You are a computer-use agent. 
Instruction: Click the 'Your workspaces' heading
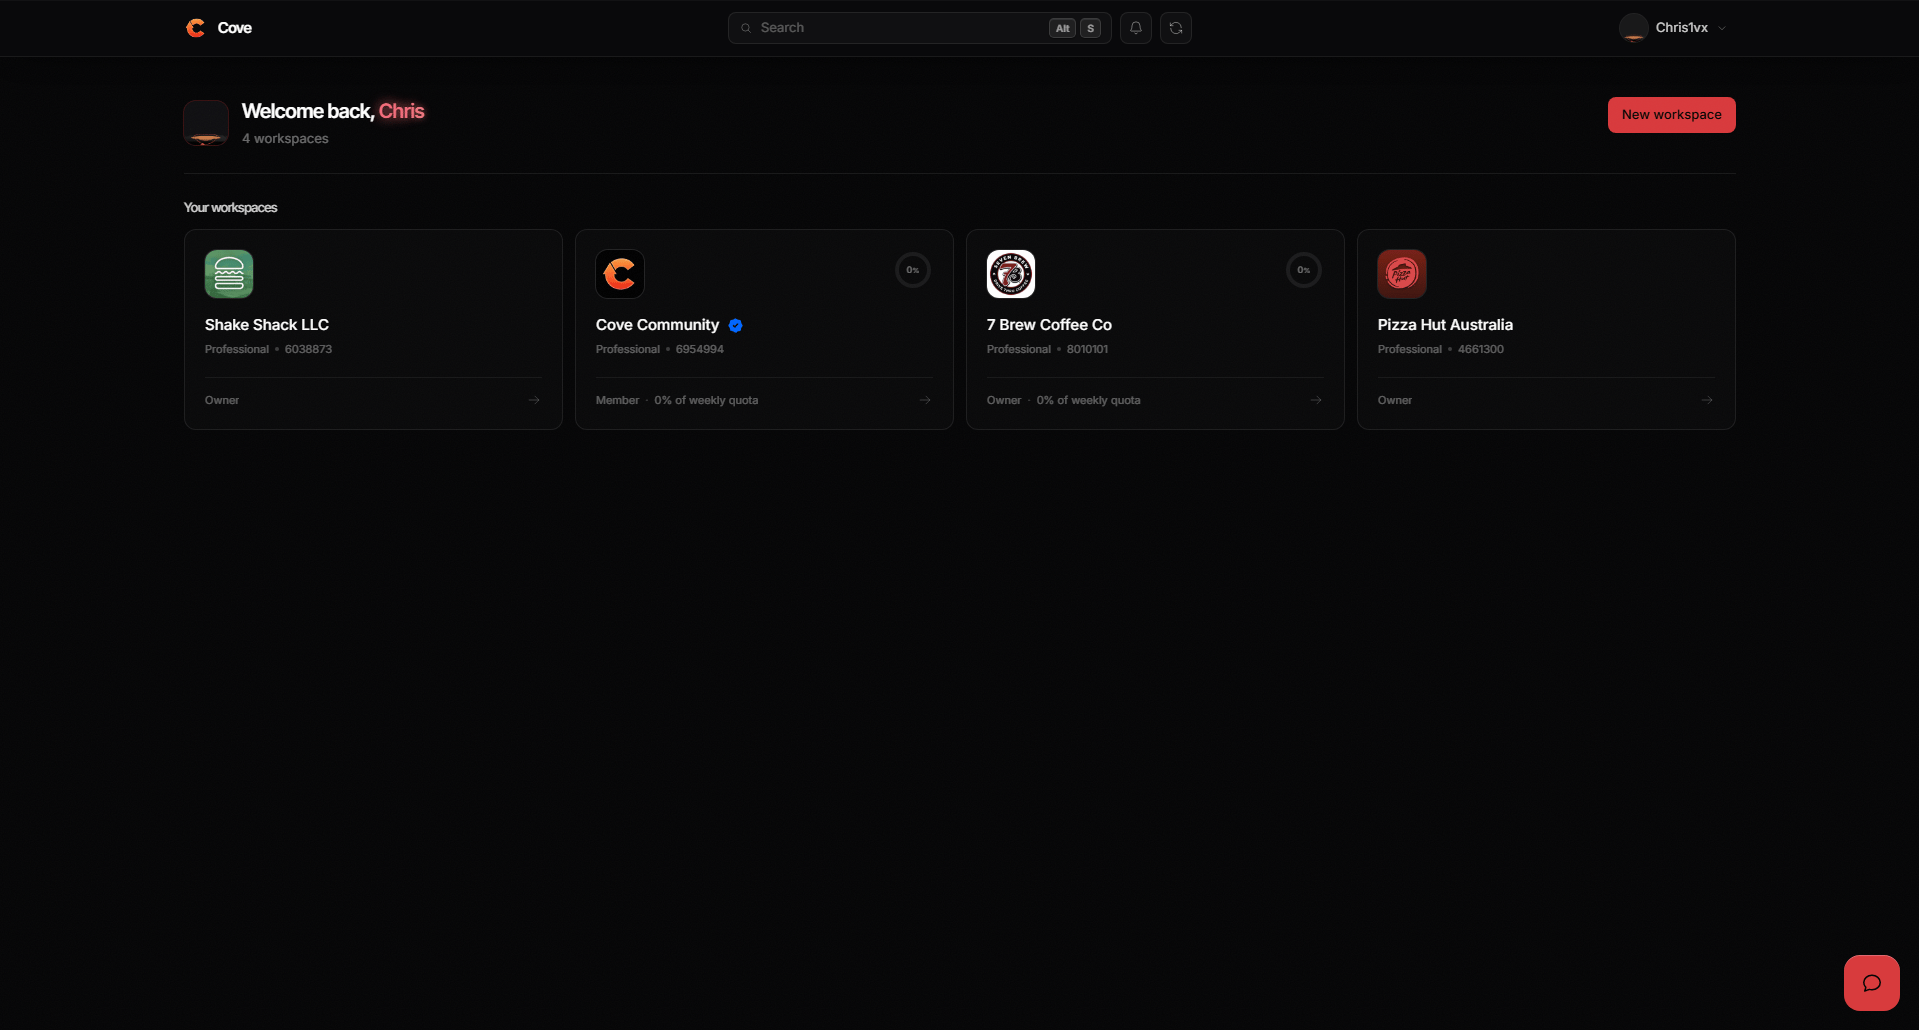tap(231, 208)
